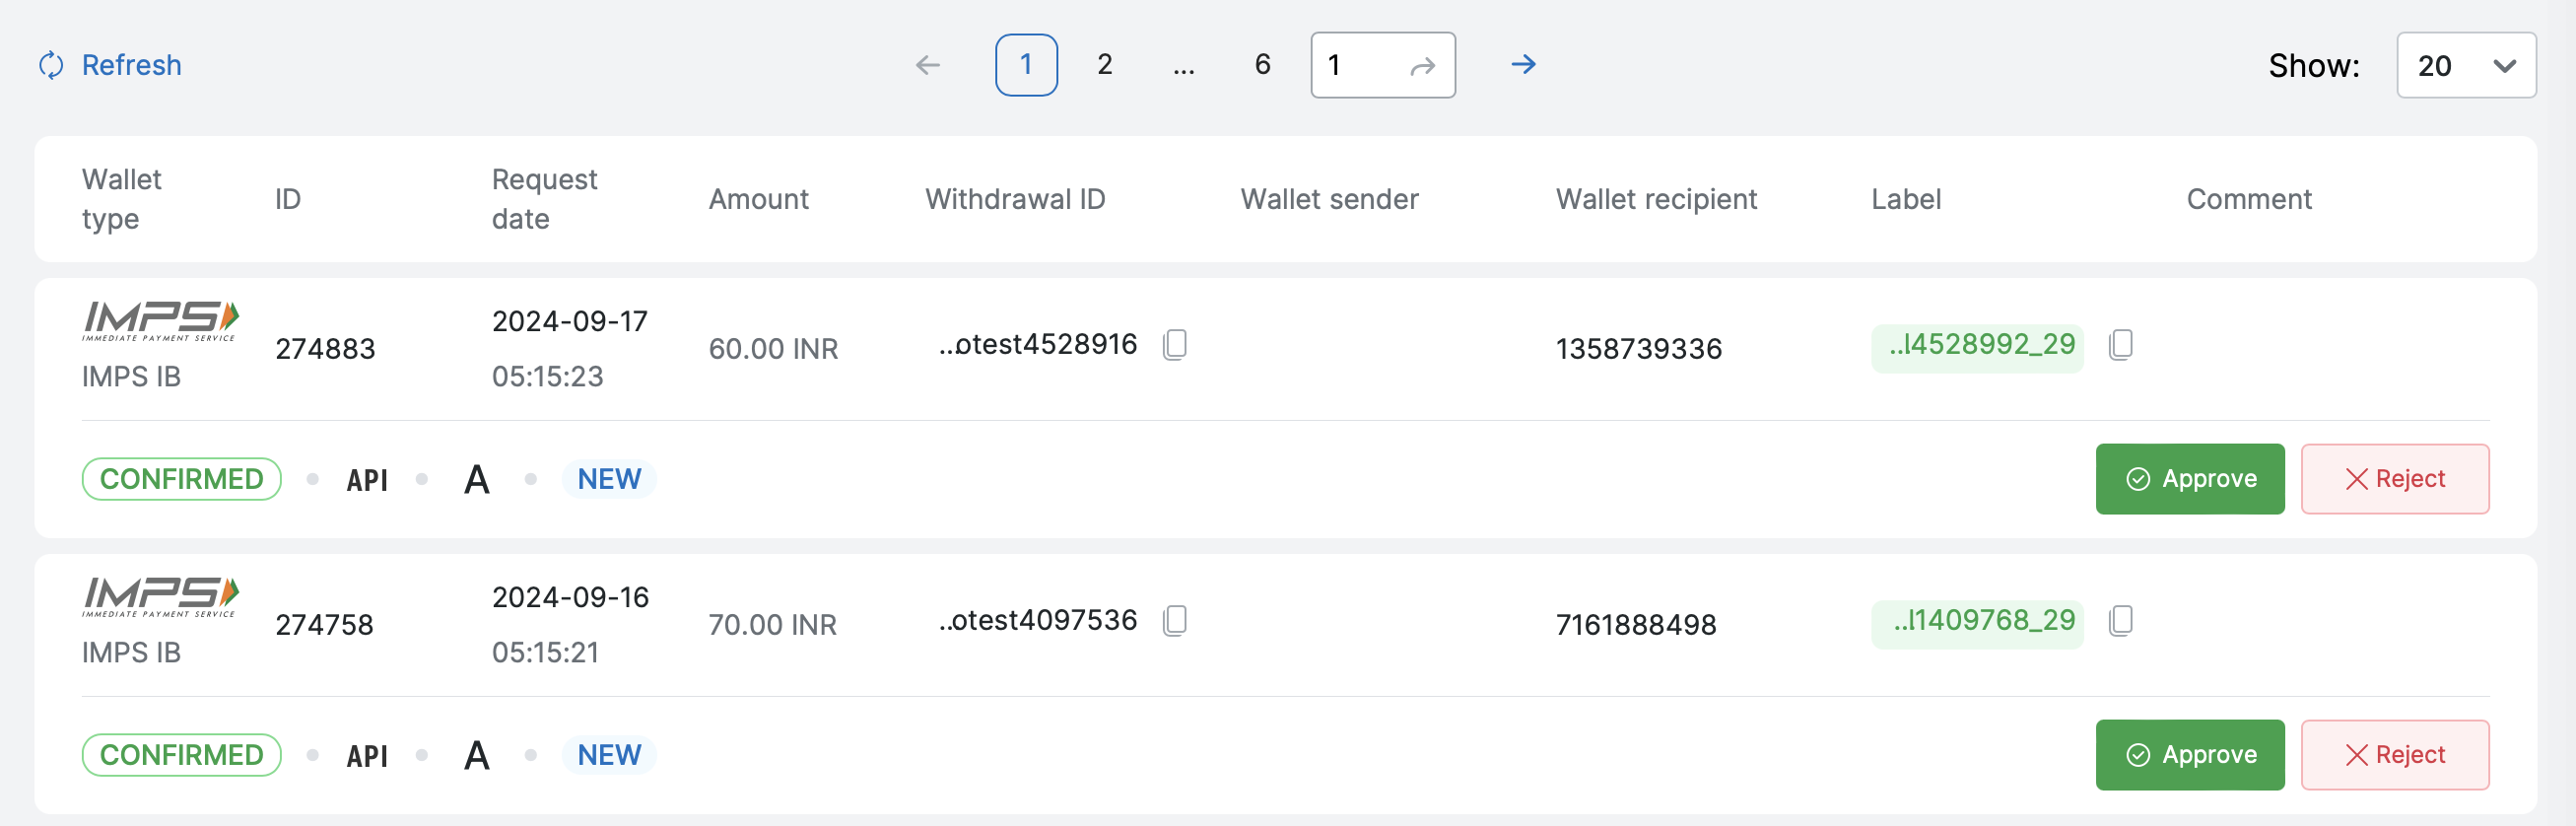This screenshot has height=826, width=2576.
Task: Click the Refresh circular arrows icon
Action: coord(51,65)
